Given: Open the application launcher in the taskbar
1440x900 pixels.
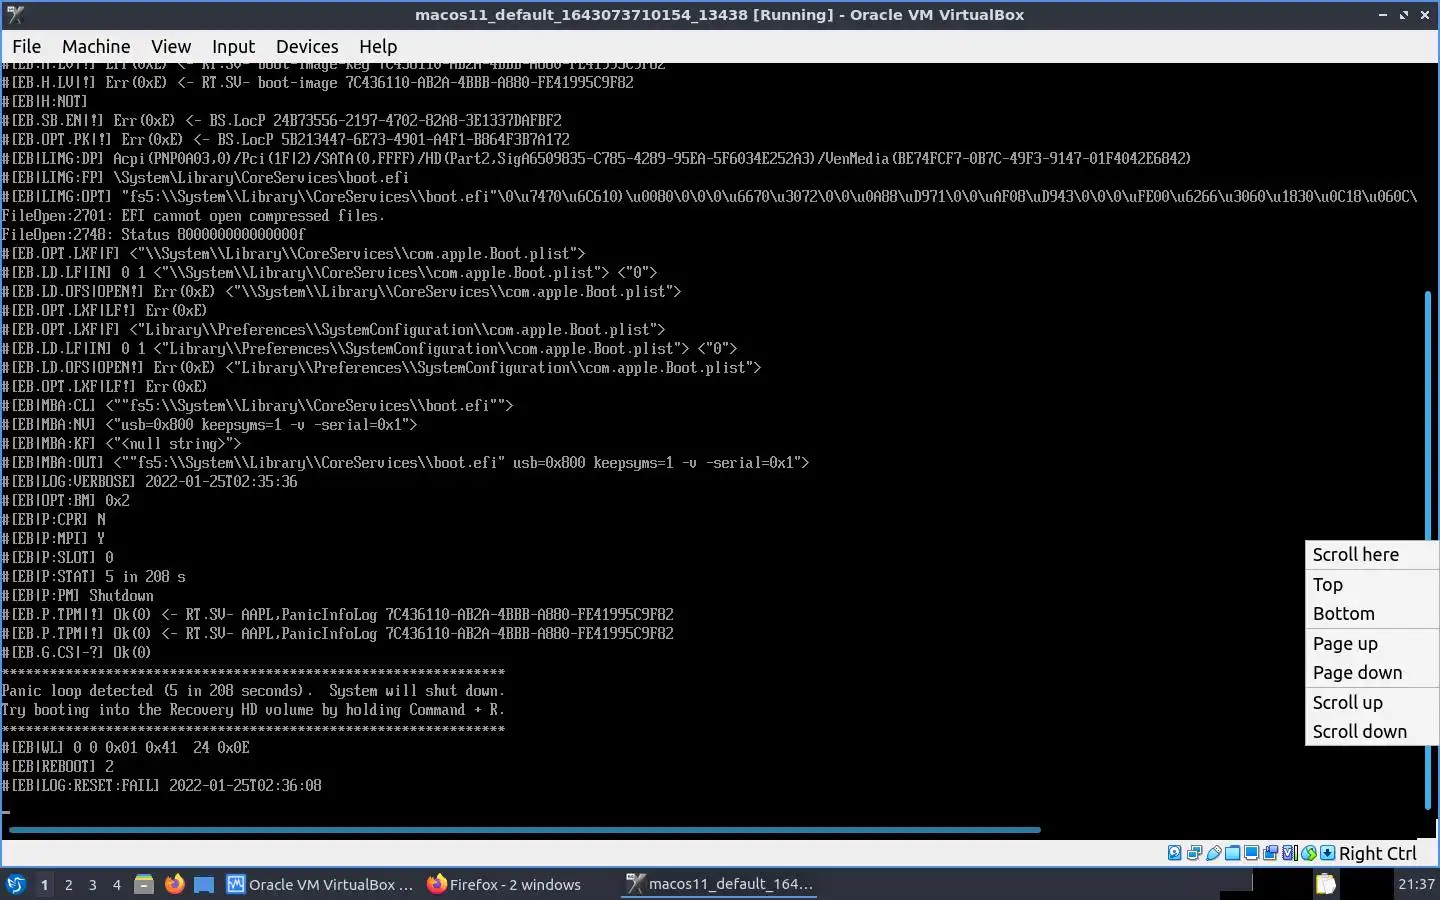Looking at the screenshot, I should tap(16, 884).
